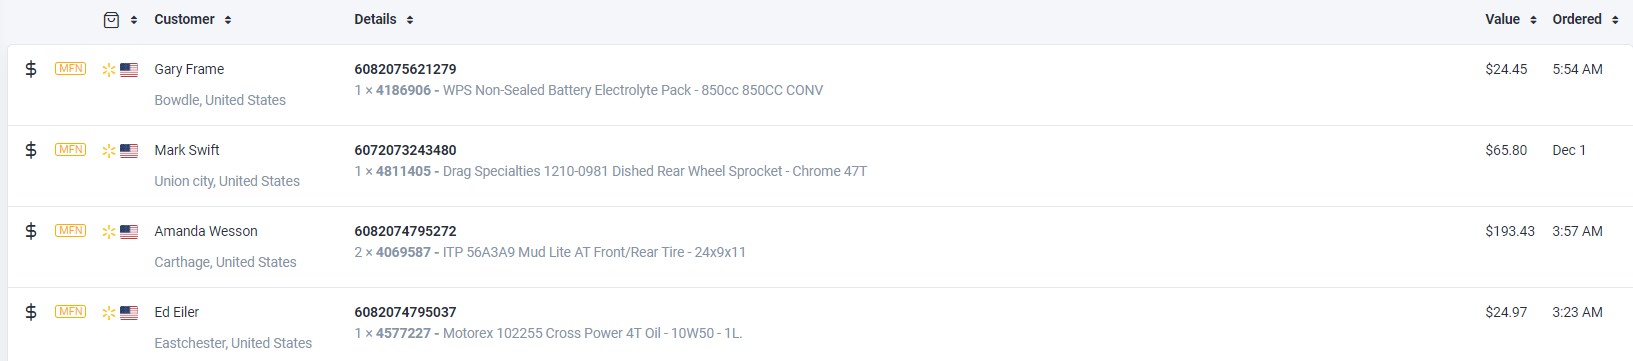Click the shopping bag column header icon

[112, 20]
